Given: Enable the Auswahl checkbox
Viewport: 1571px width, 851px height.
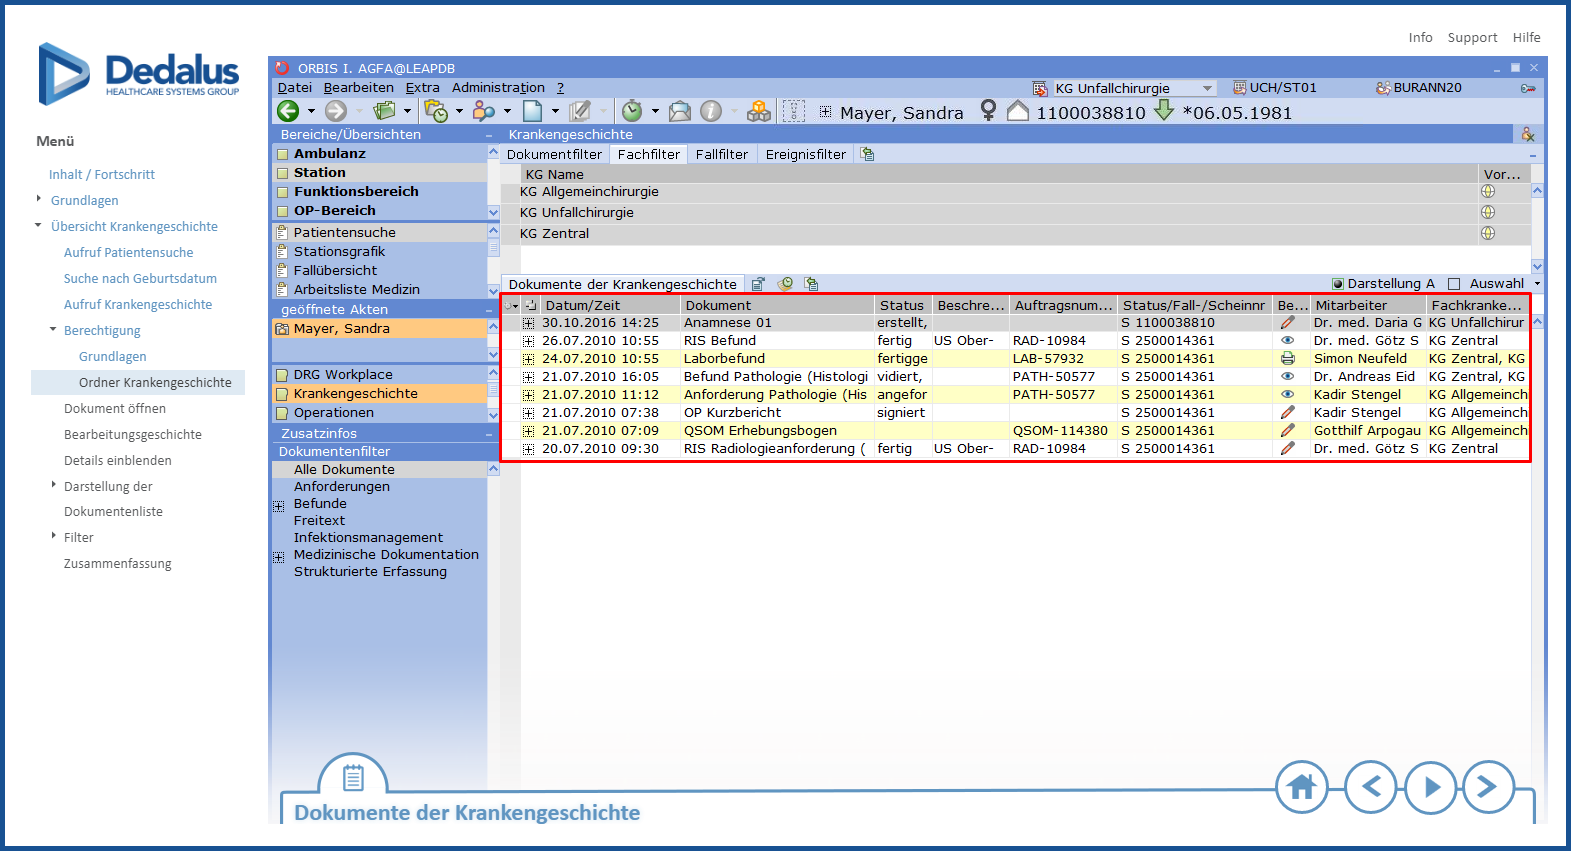Looking at the screenshot, I should [x=1455, y=284].
